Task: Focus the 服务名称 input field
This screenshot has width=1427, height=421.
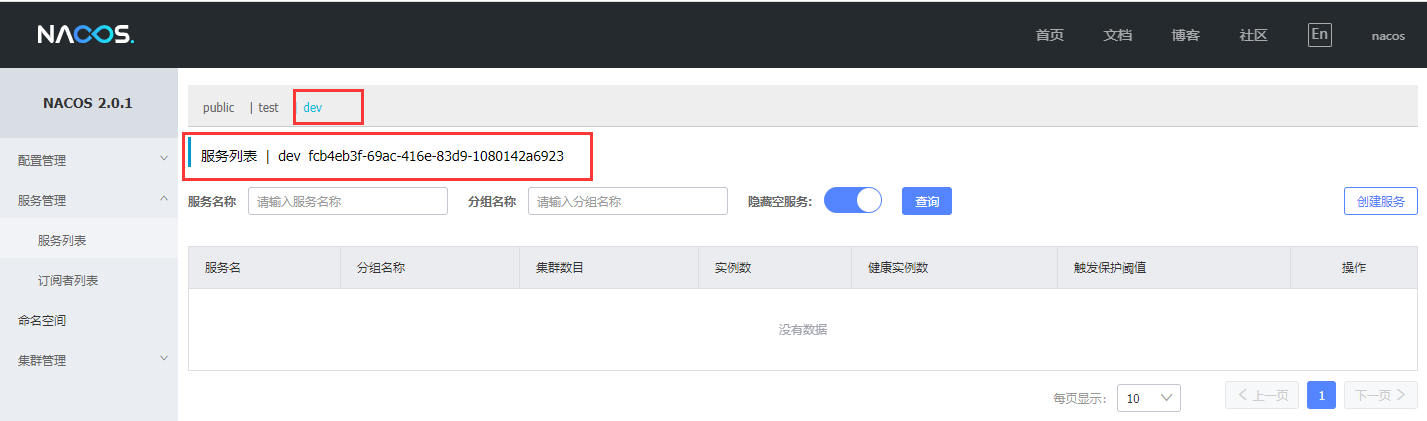Action: 348,201
